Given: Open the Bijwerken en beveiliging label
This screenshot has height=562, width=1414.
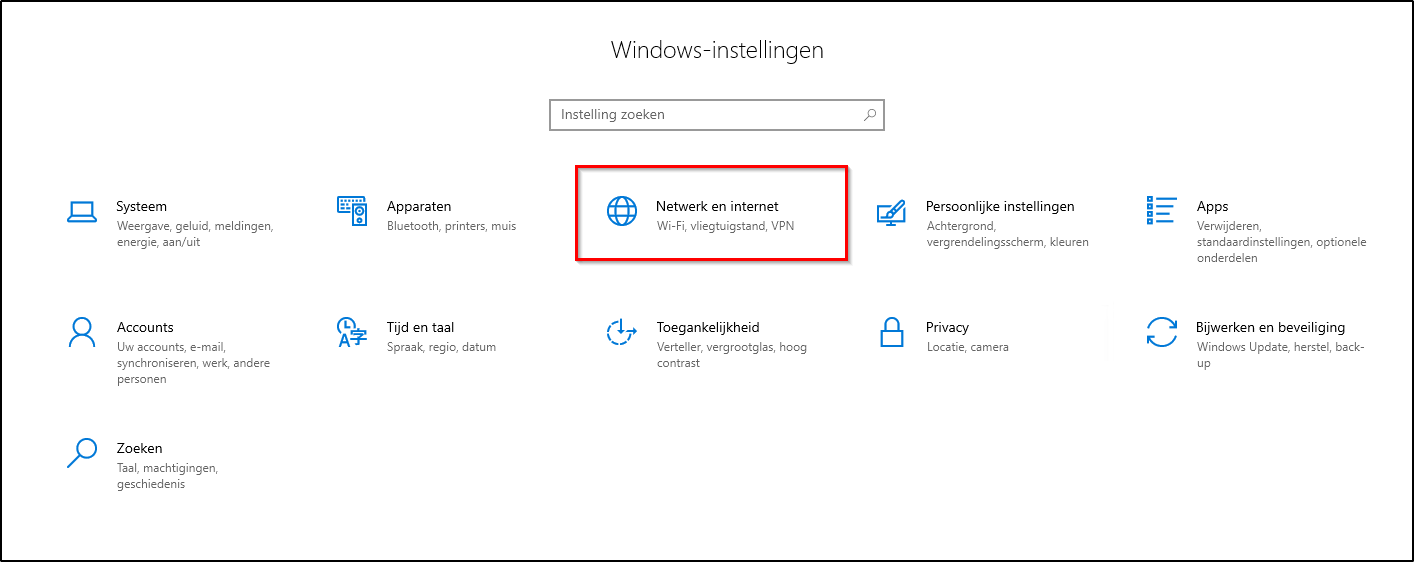Looking at the screenshot, I should 1270,328.
